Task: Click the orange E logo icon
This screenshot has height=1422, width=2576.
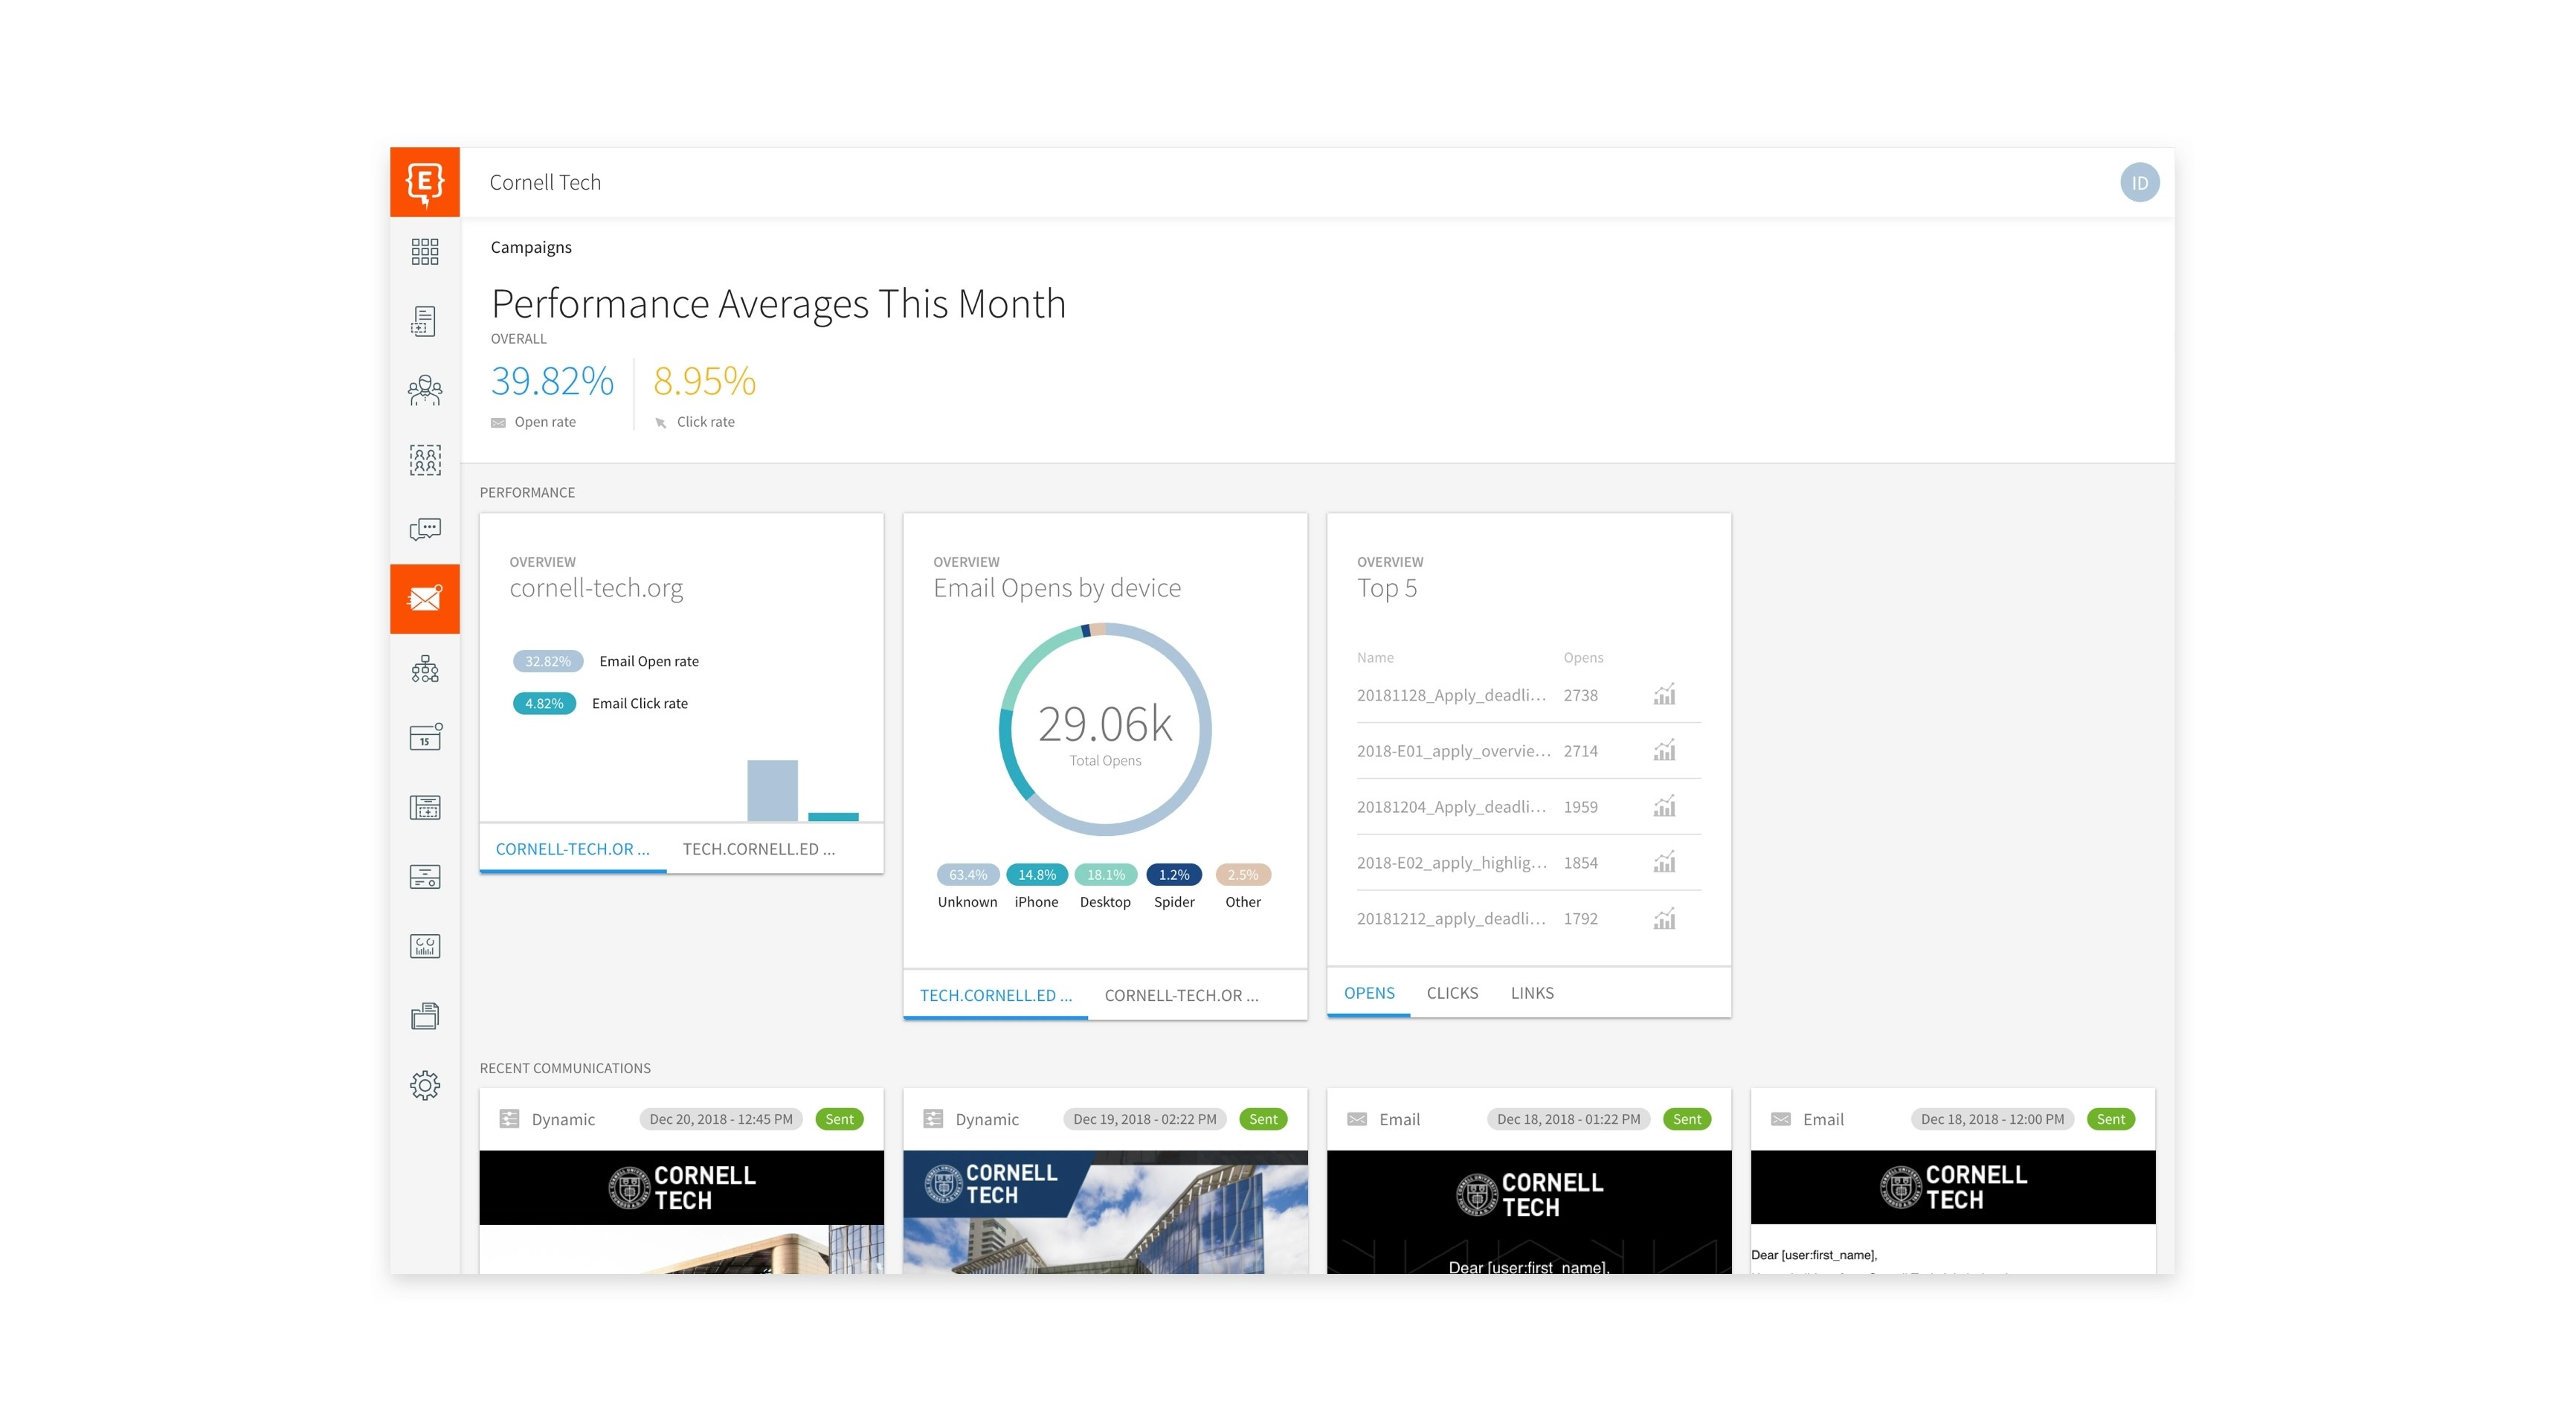Action: tap(425, 182)
